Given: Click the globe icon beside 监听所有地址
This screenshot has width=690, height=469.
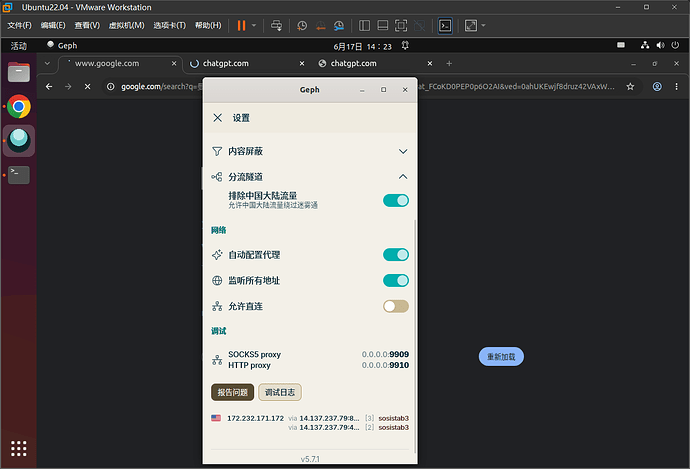Looking at the screenshot, I should pos(217,281).
